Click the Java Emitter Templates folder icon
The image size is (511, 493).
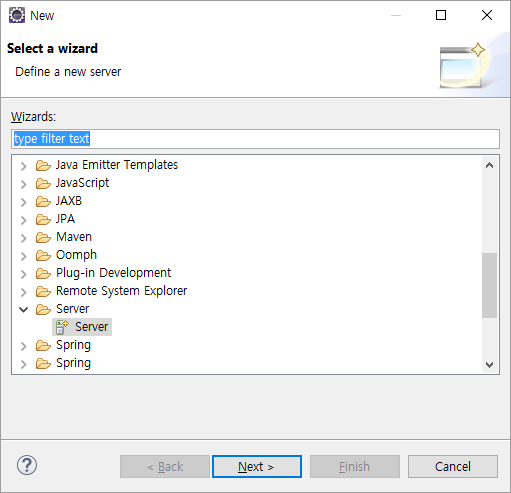coord(43,165)
